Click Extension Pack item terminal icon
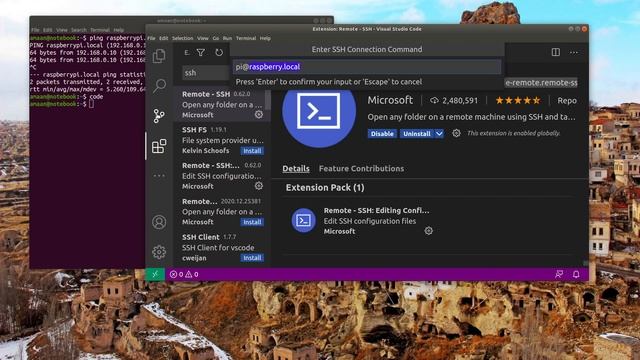640x360 pixels. tap(303, 220)
